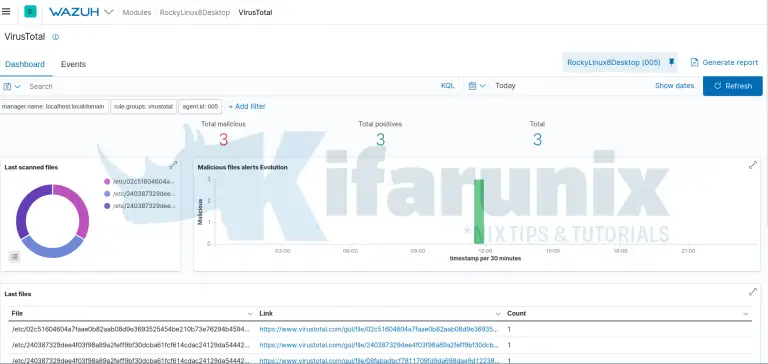Show VirusTotal module info icon
768x364 pixels.
pyautogui.click(x=55, y=37)
